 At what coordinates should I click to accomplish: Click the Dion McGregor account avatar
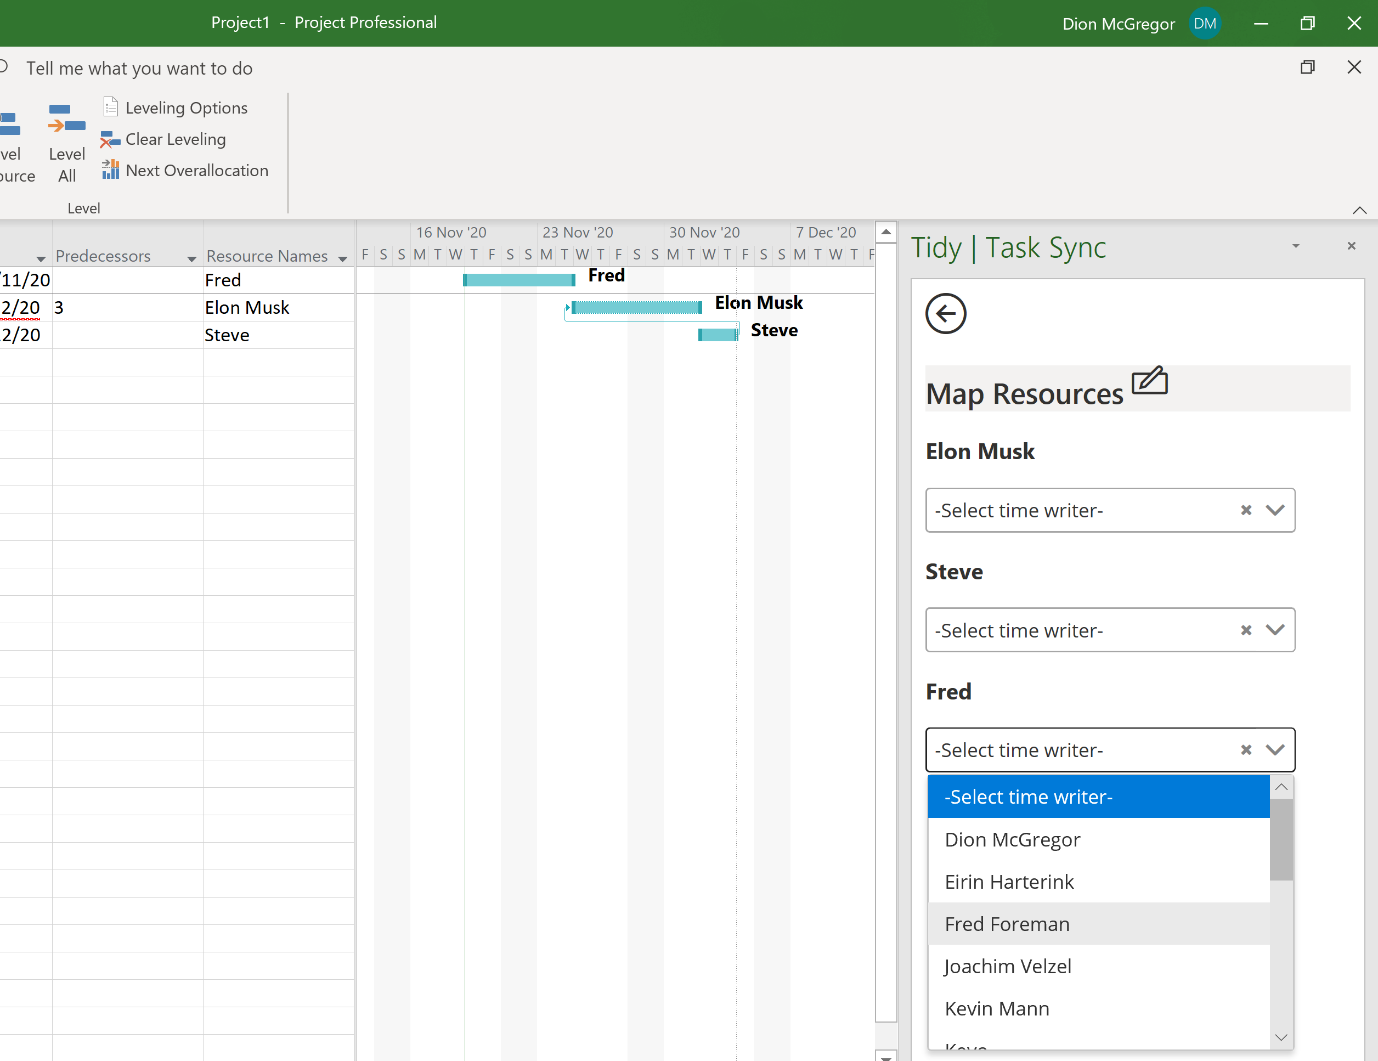[x=1205, y=23]
